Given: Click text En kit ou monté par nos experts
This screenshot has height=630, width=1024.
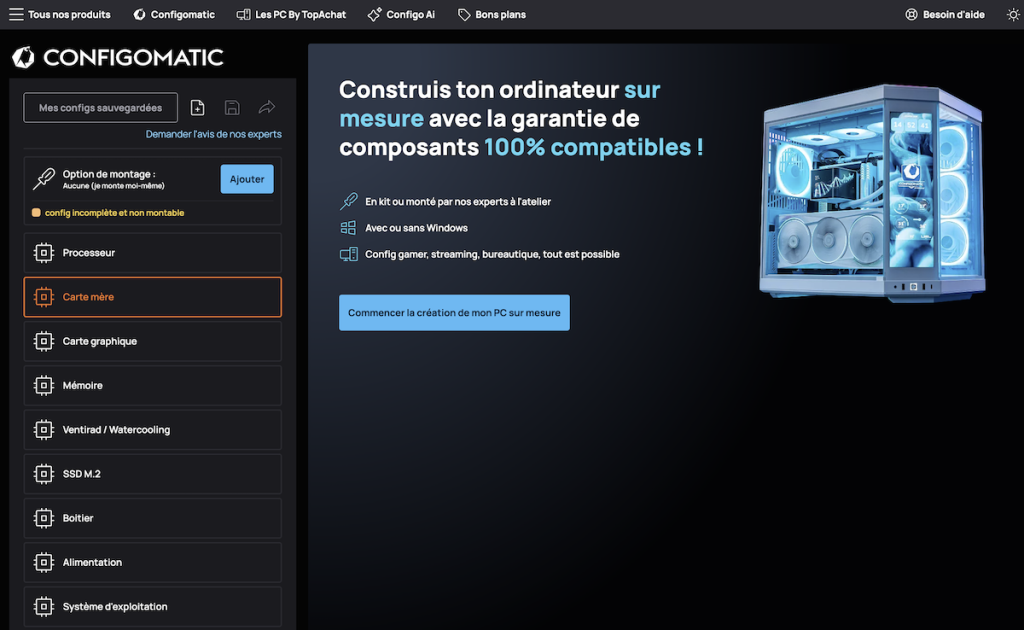Looking at the screenshot, I should coord(458,202).
